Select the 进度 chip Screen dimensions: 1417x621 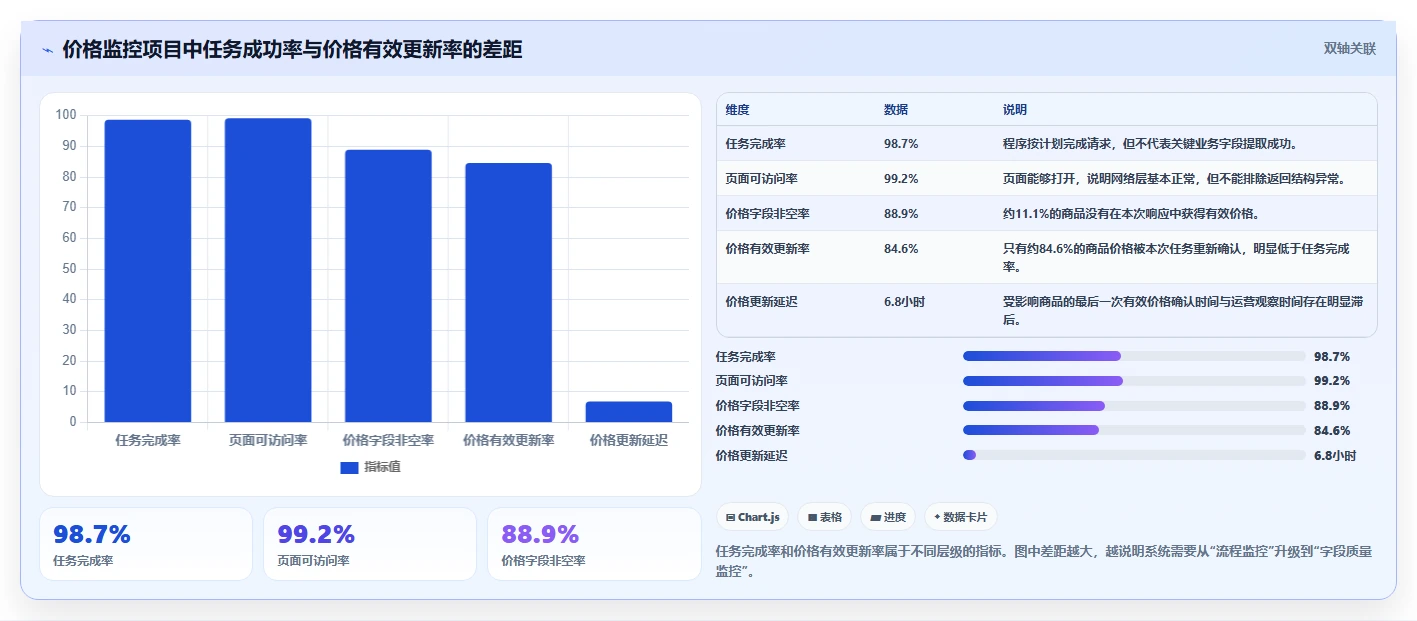coord(888,517)
